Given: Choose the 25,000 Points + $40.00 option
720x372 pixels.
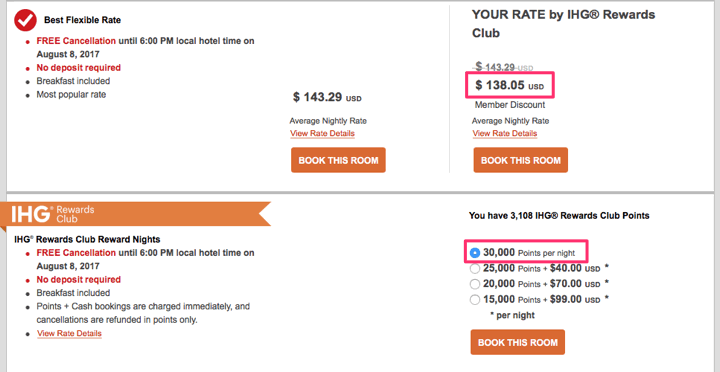Looking at the screenshot, I should 475,268.
